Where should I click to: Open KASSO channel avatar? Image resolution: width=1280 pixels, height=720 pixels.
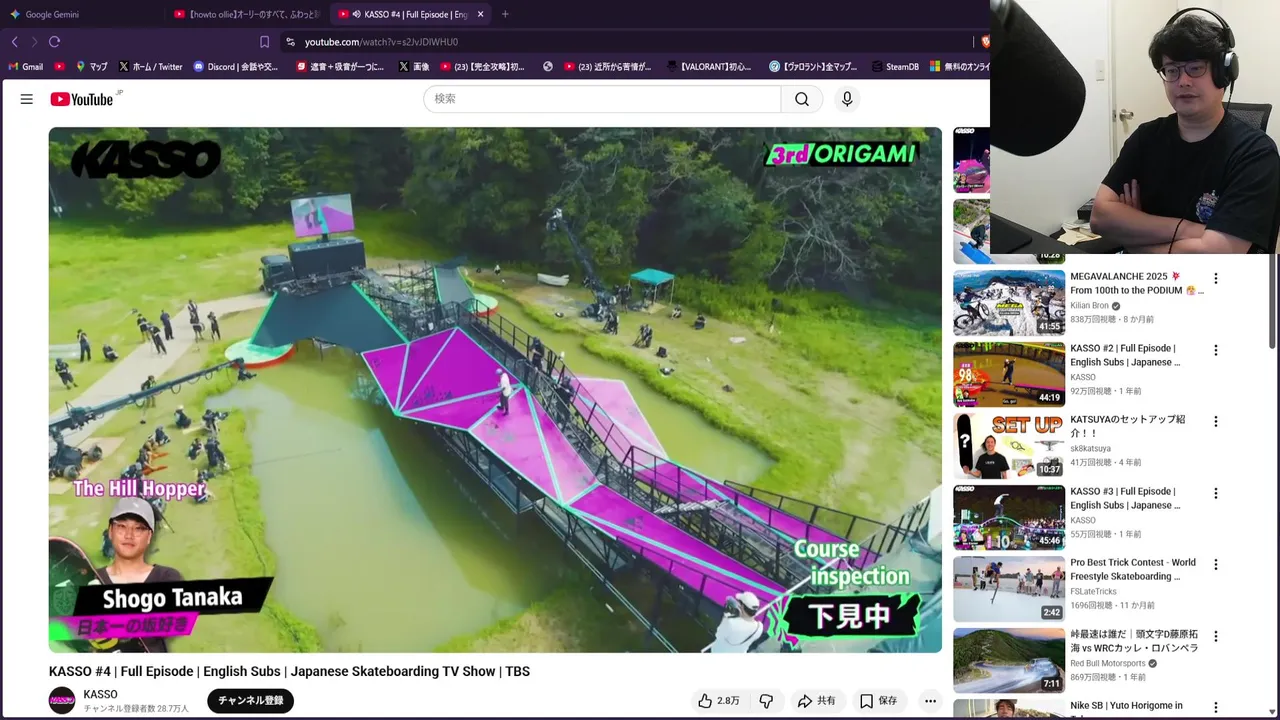coord(62,701)
